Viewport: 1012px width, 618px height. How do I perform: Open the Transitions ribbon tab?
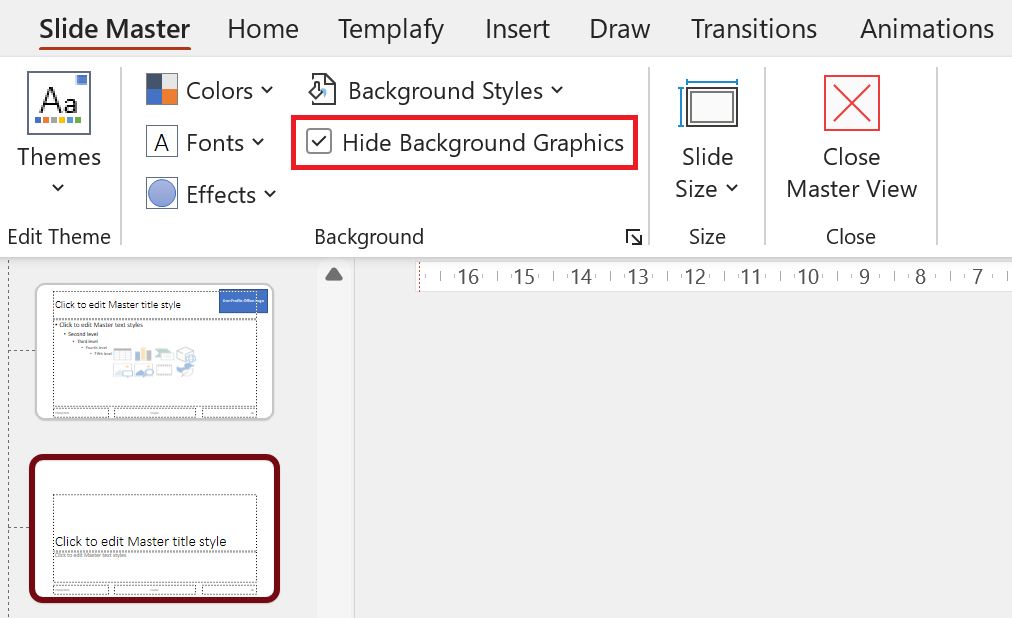pyautogui.click(x=753, y=28)
